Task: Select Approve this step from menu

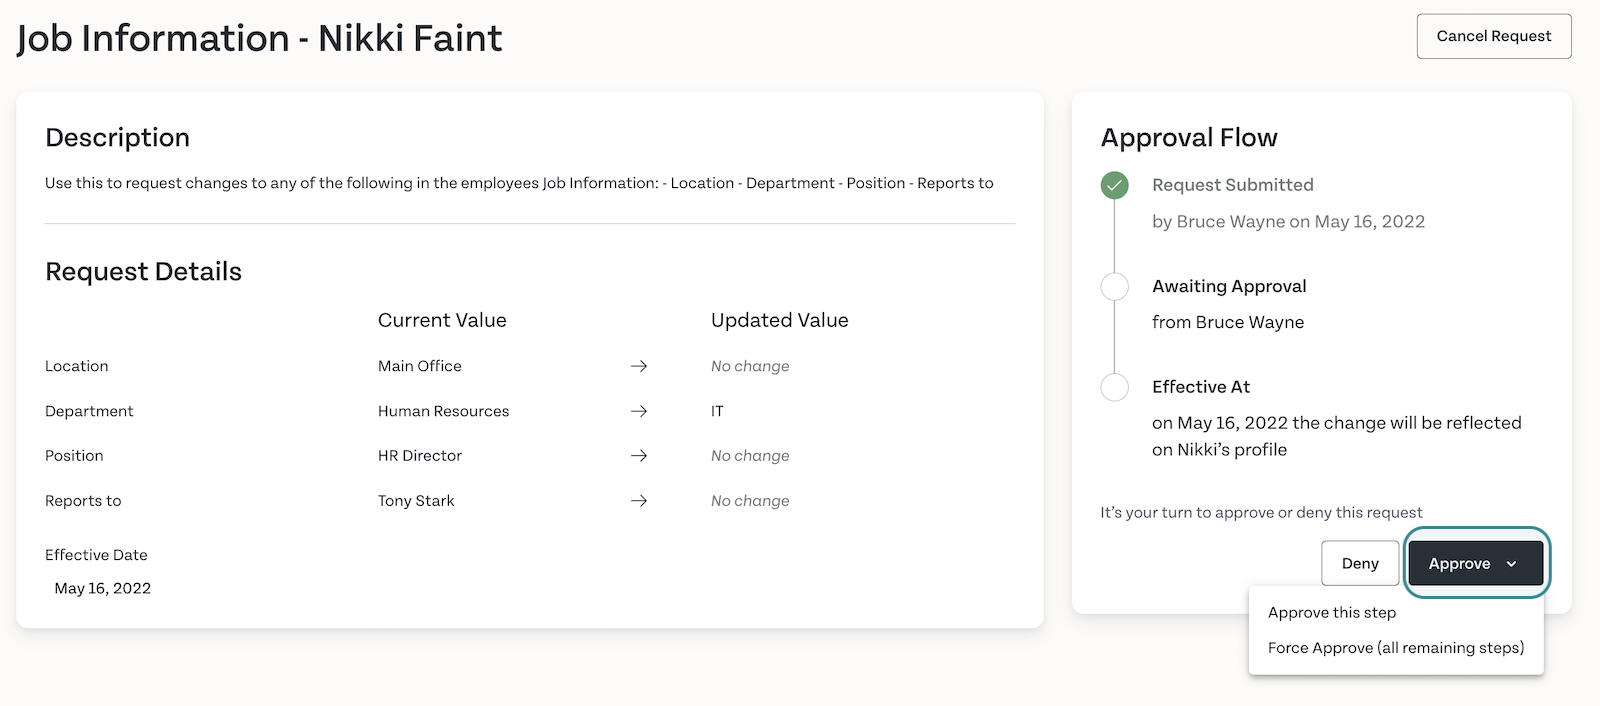Action: 1332,612
